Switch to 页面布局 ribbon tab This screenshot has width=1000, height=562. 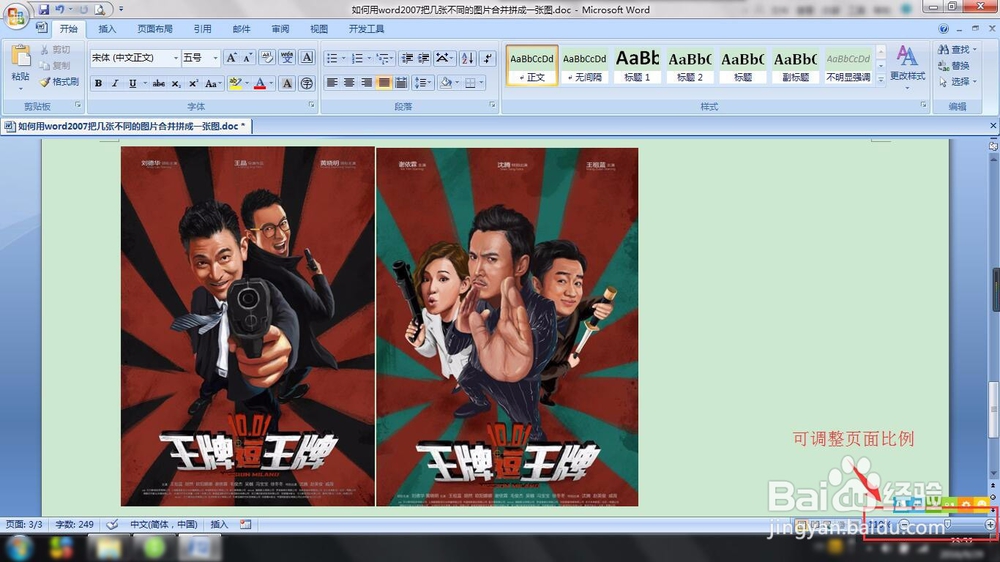coord(155,29)
